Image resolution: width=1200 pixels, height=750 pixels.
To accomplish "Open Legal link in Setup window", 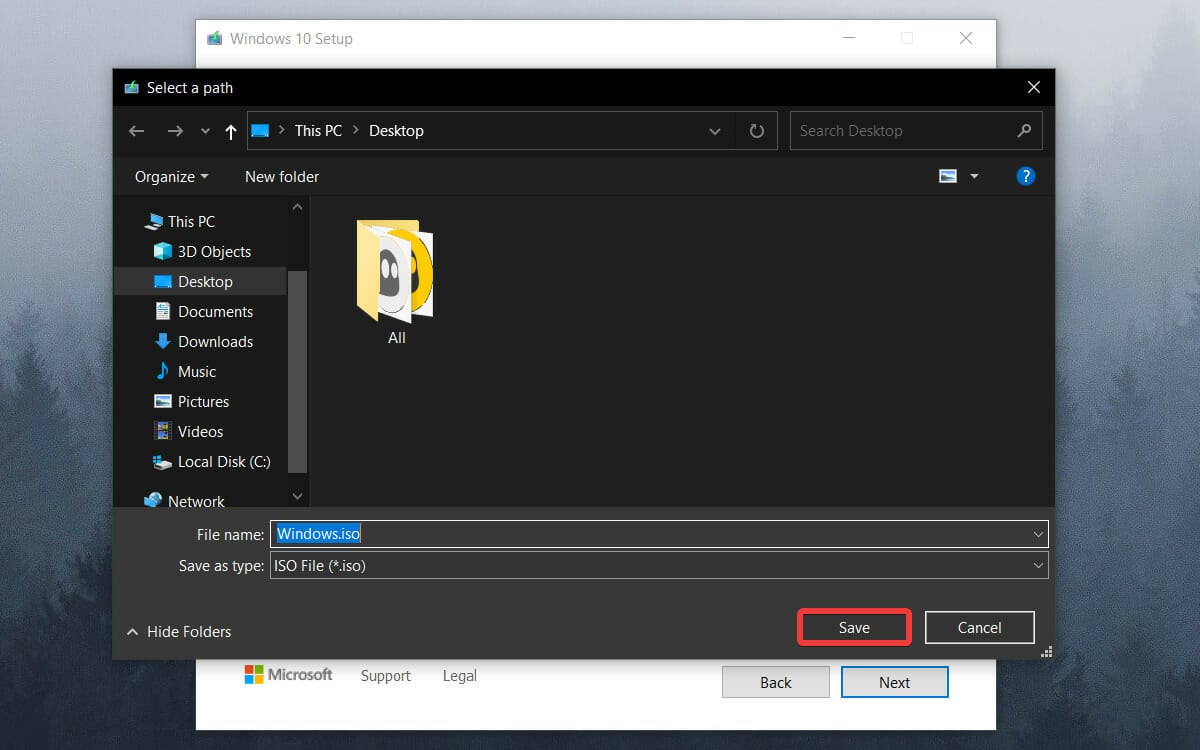I will pos(460,676).
